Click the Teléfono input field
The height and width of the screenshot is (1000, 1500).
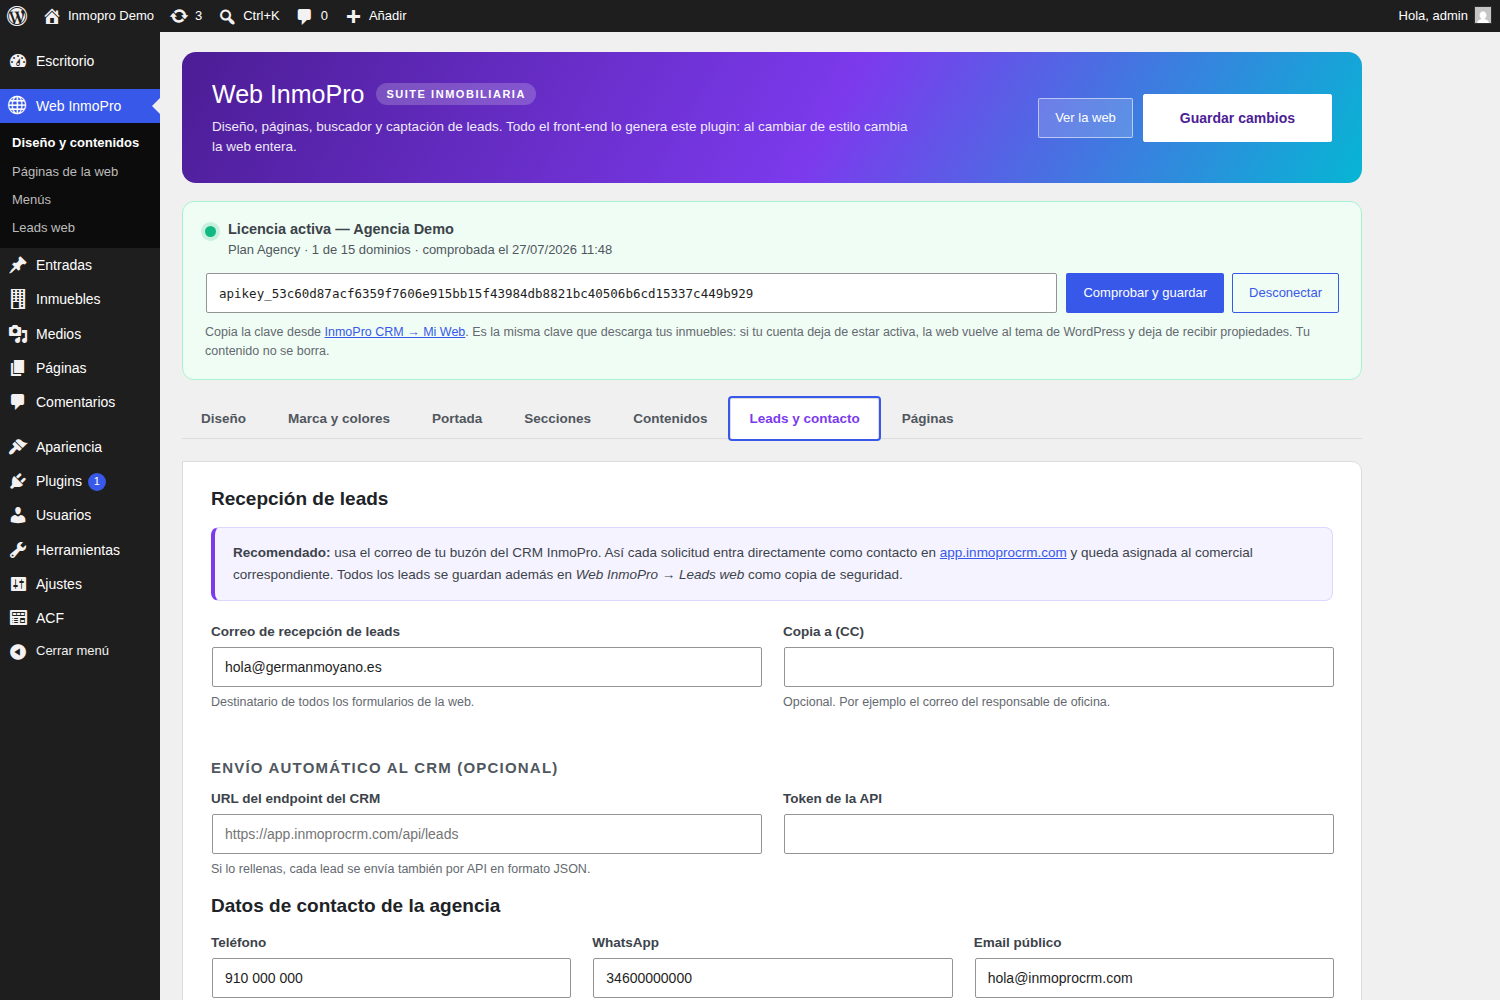pyautogui.click(x=391, y=978)
